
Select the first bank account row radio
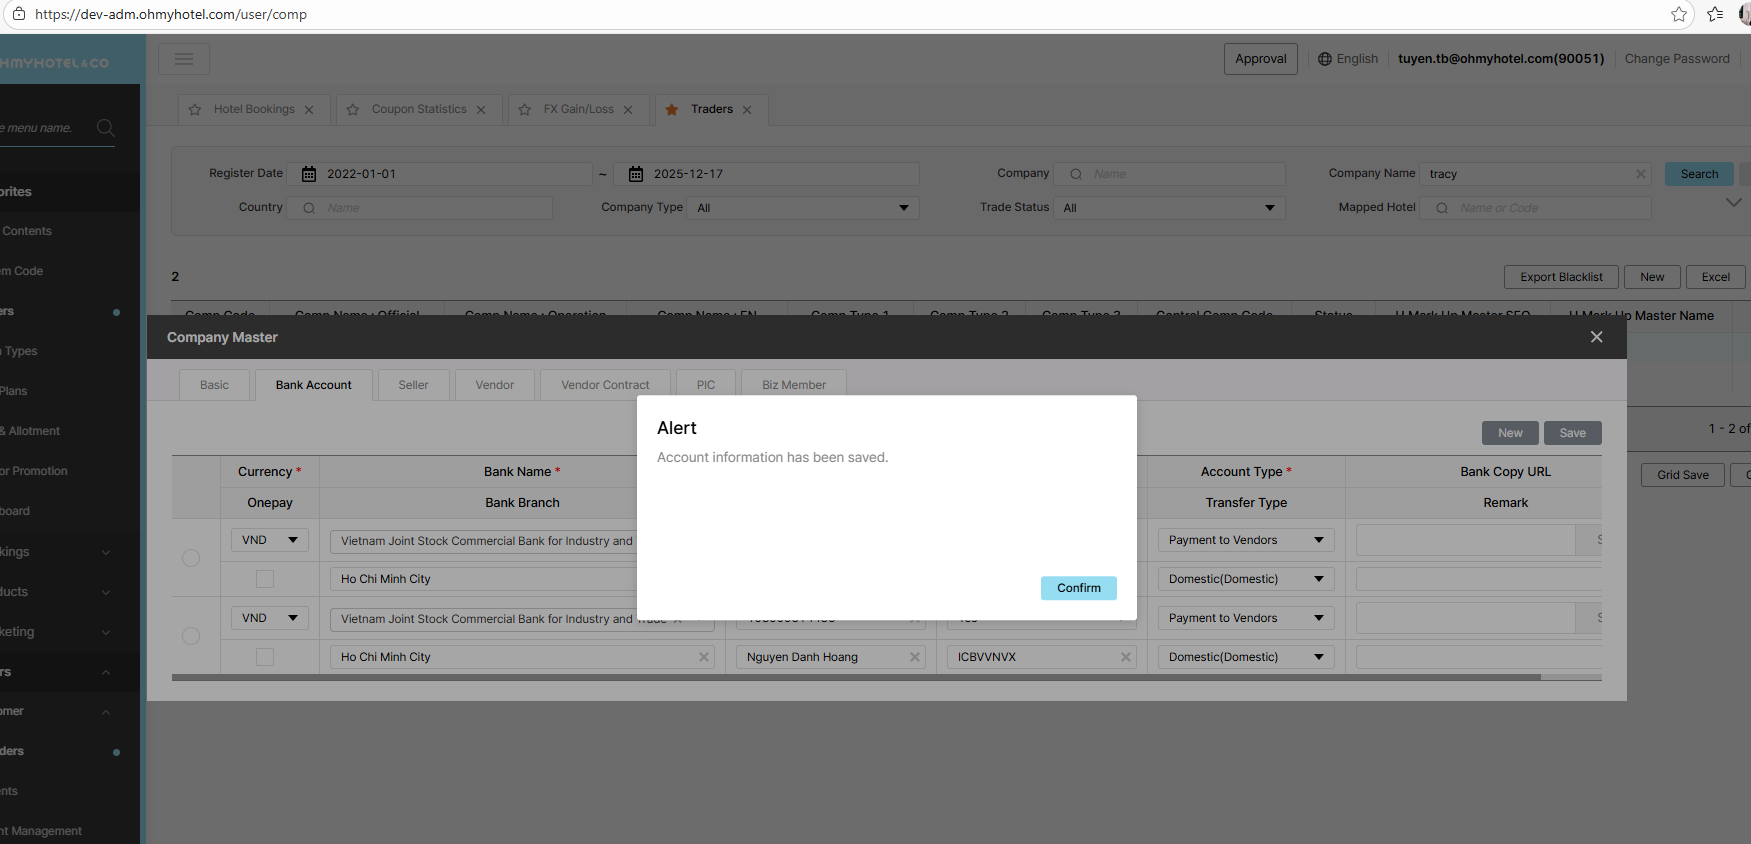[191, 558]
